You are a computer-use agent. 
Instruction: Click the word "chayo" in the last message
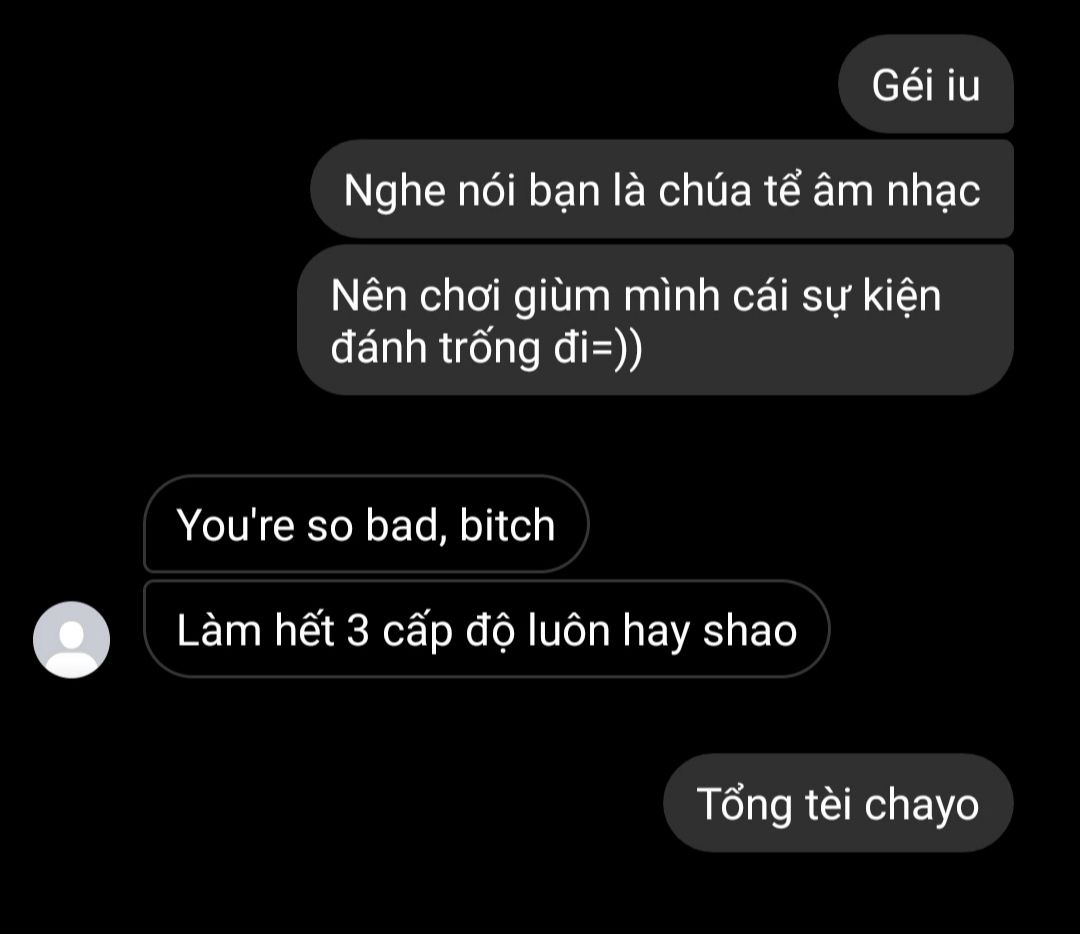(x=921, y=805)
